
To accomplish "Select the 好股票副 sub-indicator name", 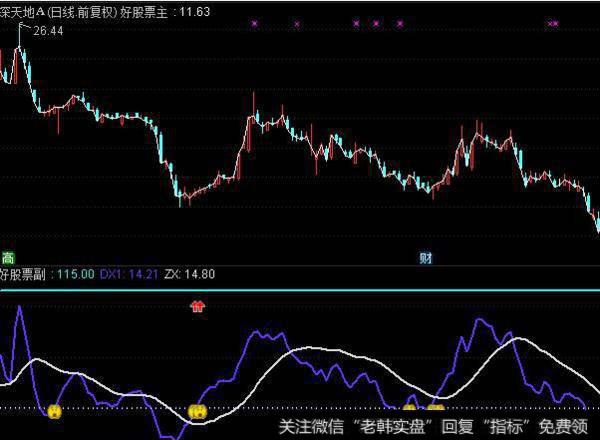I will click(23, 274).
